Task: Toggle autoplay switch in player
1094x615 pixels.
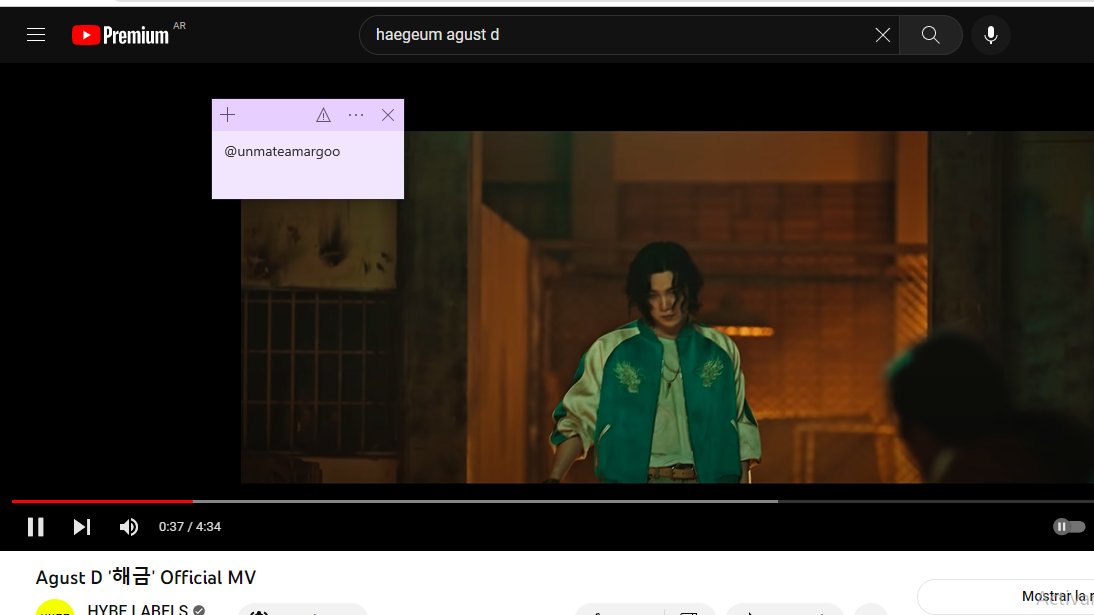Action: [1069, 526]
